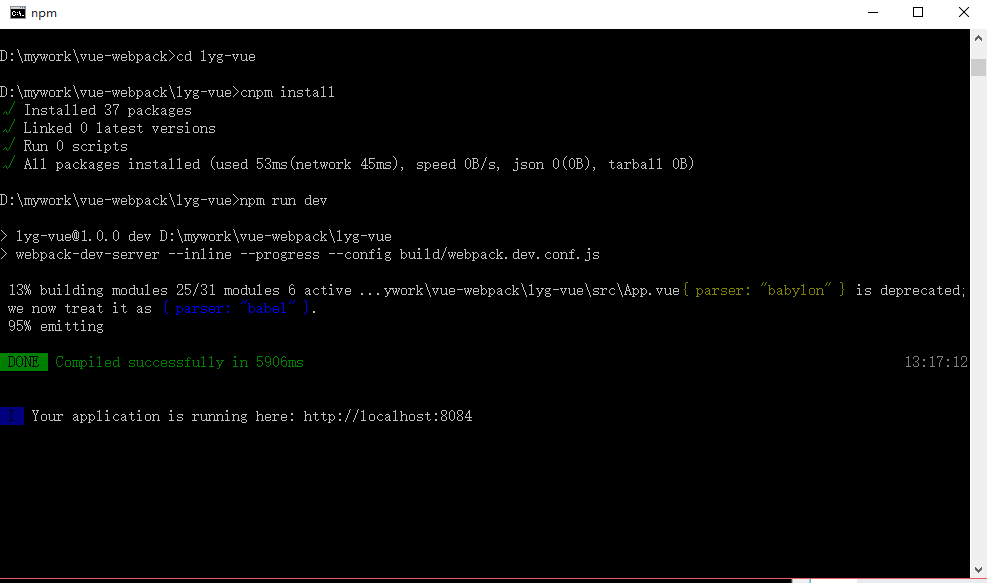Click the scrollbar up arrow
The width and height of the screenshot is (987, 583).
coord(978,38)
